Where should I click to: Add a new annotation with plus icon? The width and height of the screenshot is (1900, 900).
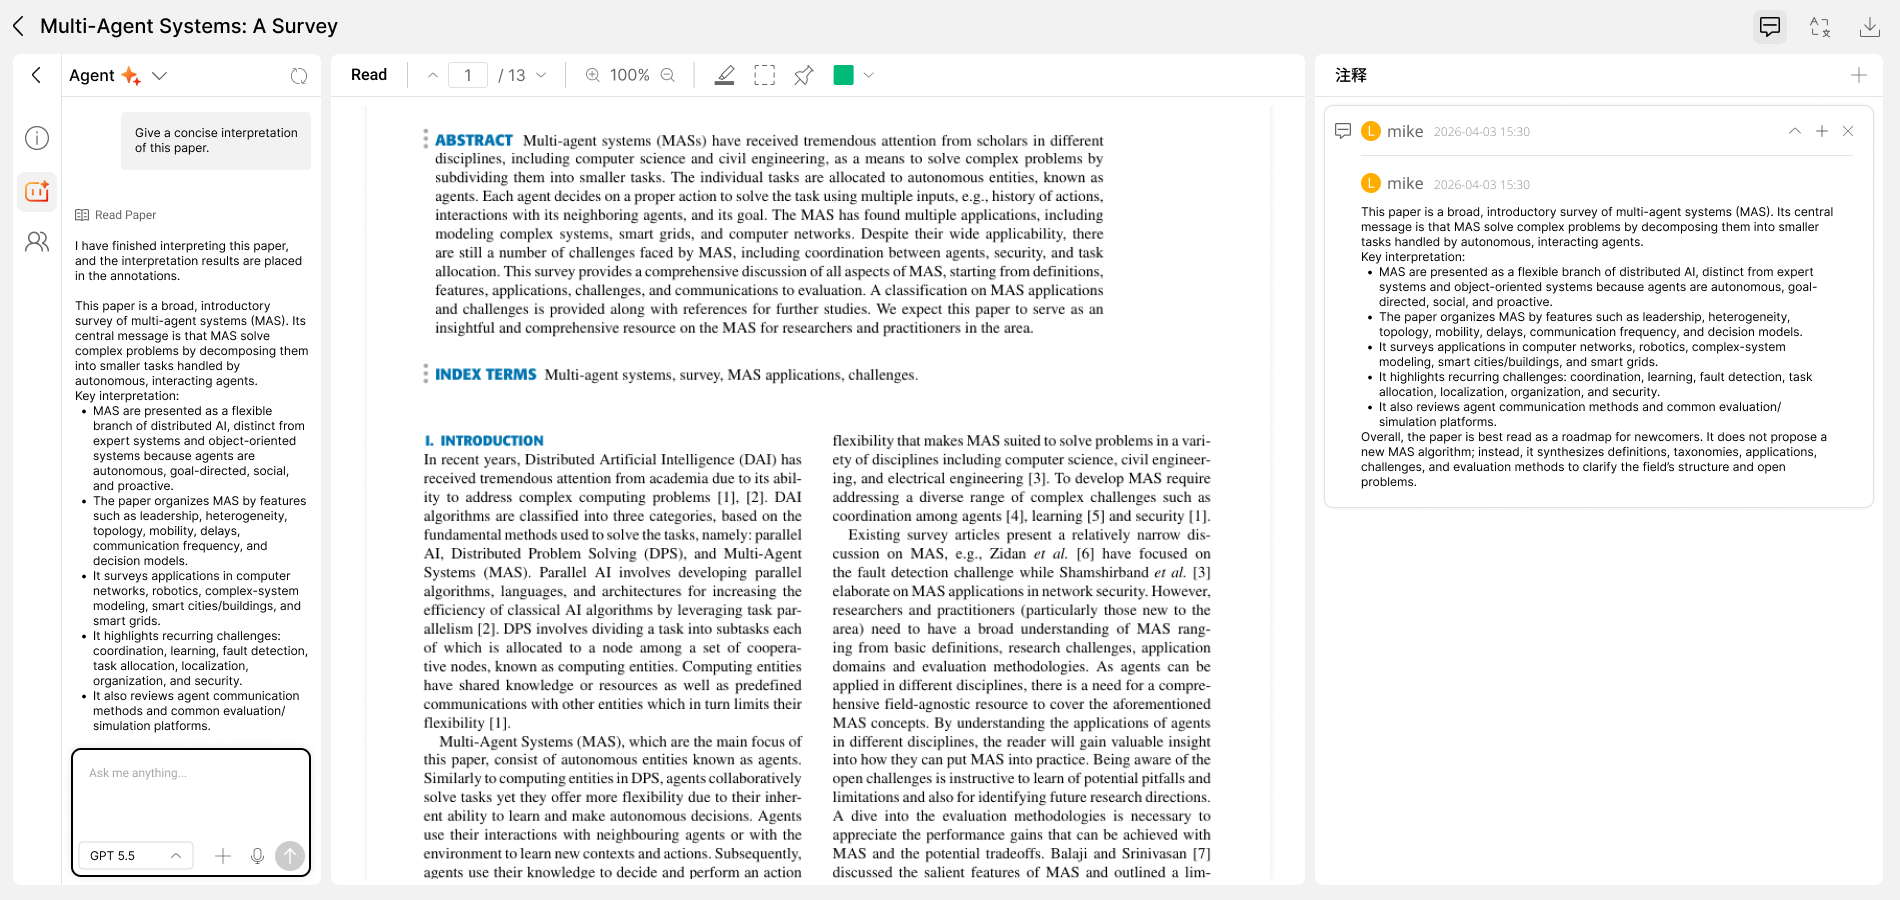click(x=1859, y=75)
